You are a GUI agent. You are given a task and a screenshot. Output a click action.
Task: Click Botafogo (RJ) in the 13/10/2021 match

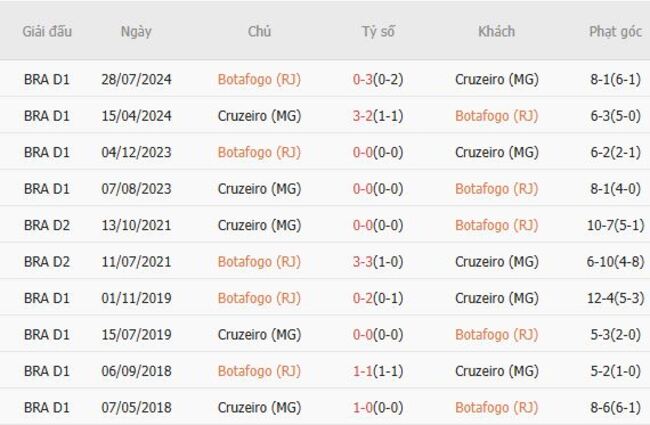coord(496,225)
